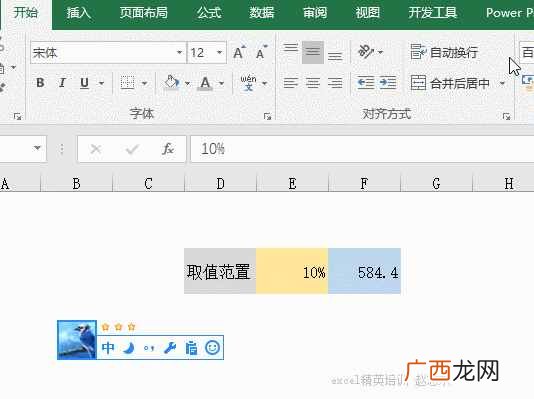The height and width of the screenshot is (399, 534).
Task: Open the IME smiley emoji icon
Action: (213, 348)
